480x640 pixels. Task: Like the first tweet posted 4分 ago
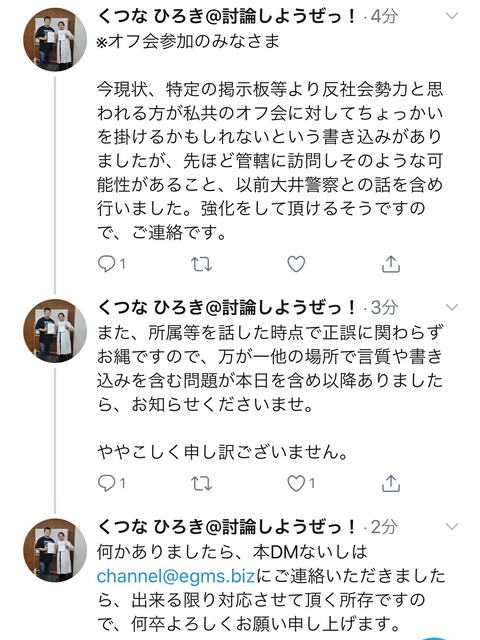click(296, 264)
